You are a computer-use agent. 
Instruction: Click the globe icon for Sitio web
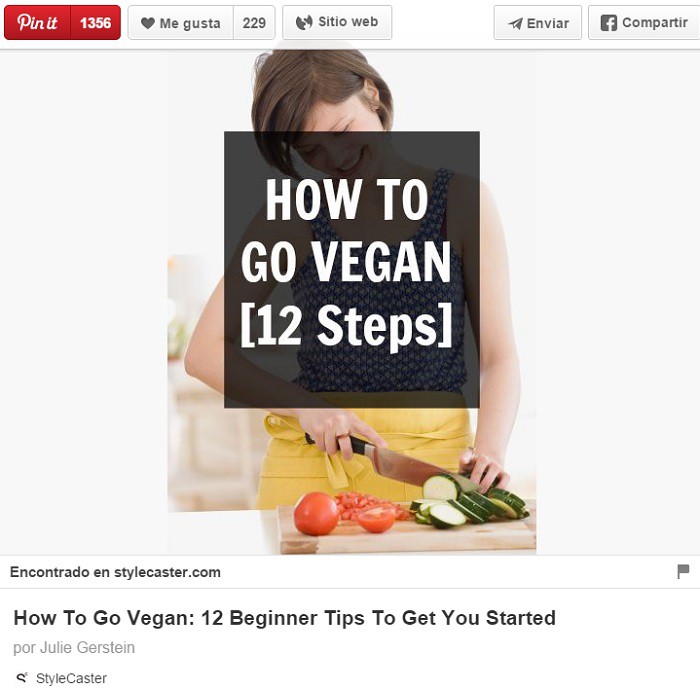[x=304, y=22]
